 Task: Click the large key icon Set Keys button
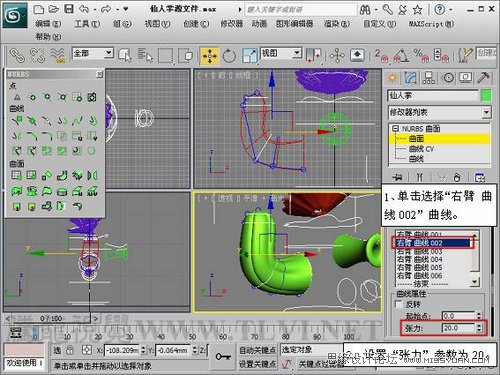pyautogui.click(x=223, y=357)
